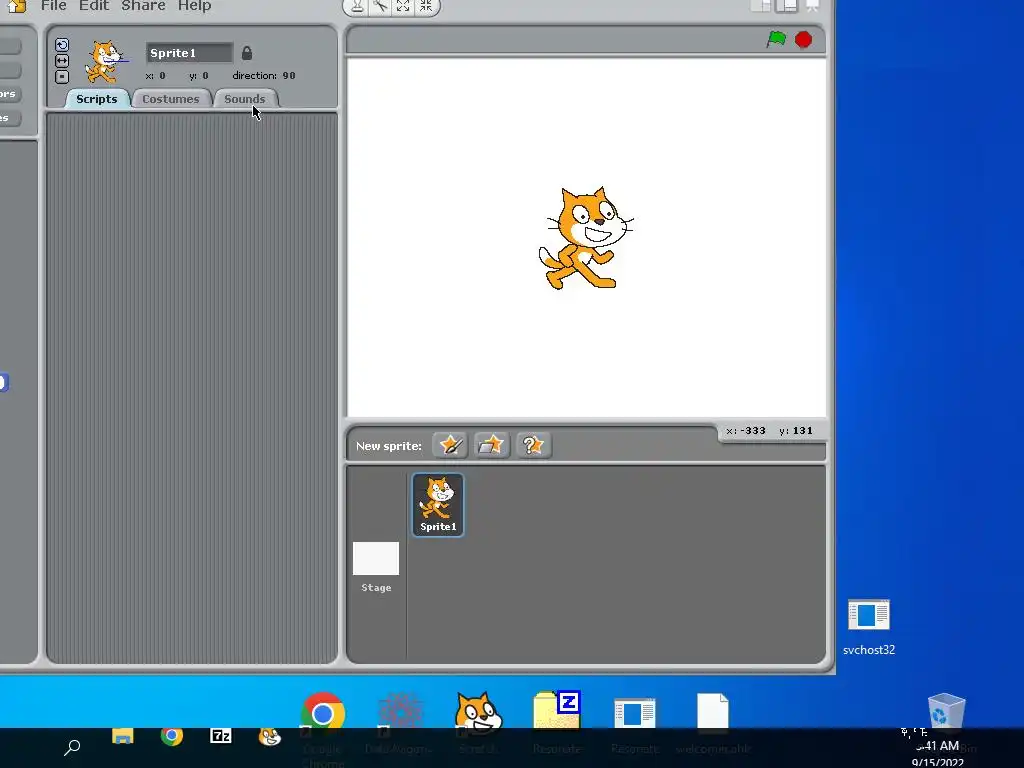The image size is (1024, 768).
Task: Switch to the Costumes tab
Action: (170, 99)
